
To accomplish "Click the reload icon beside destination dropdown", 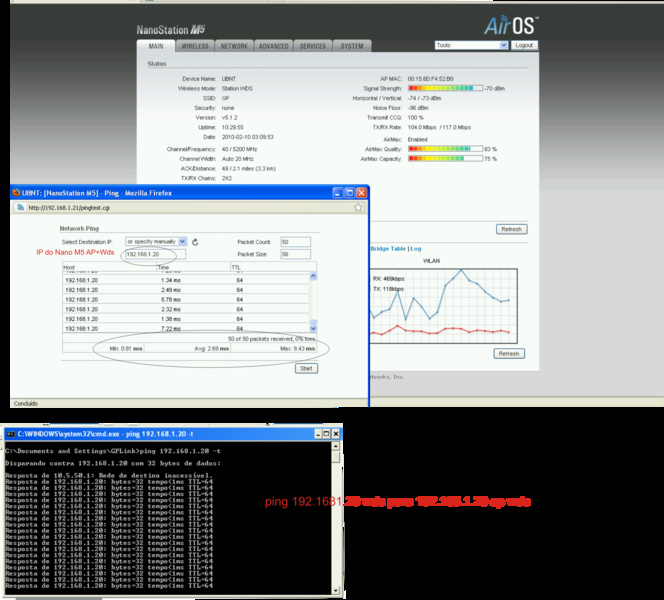I will pos(195,242).
